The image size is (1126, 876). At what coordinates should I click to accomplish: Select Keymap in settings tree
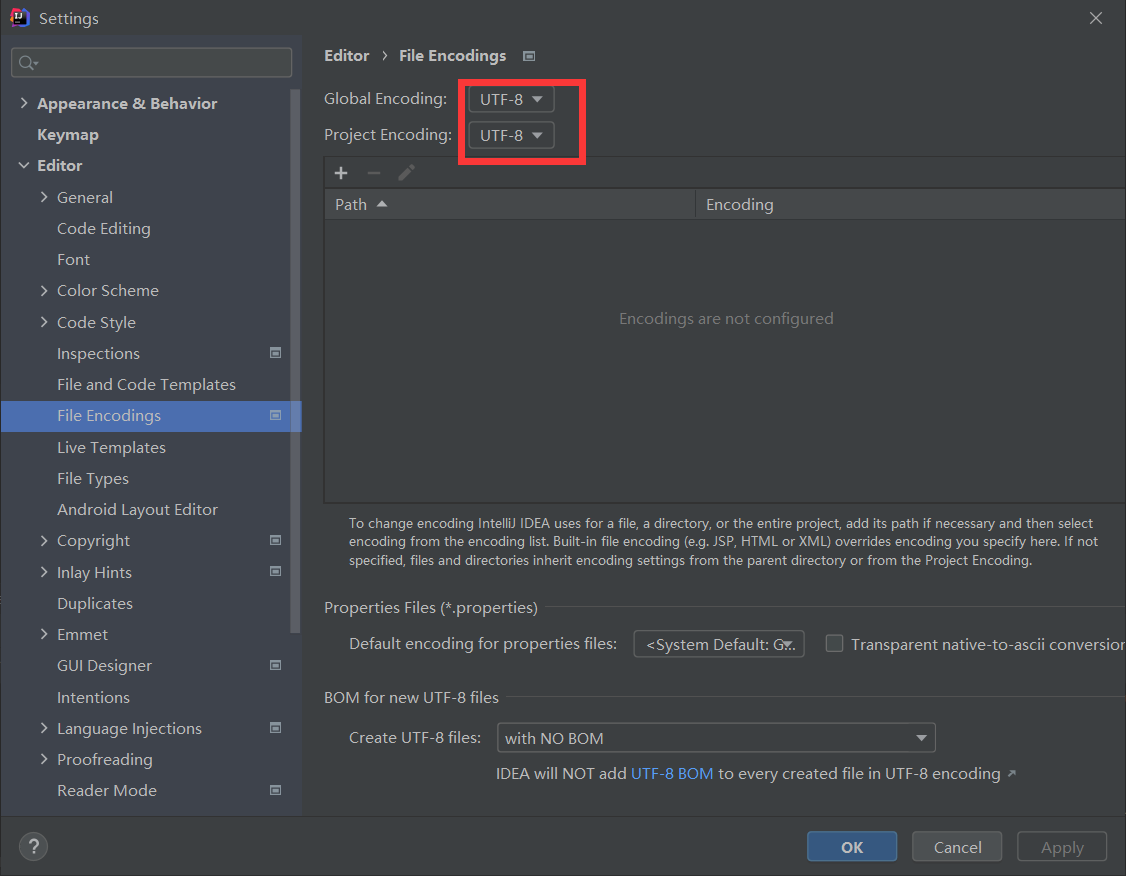(68, 134)
